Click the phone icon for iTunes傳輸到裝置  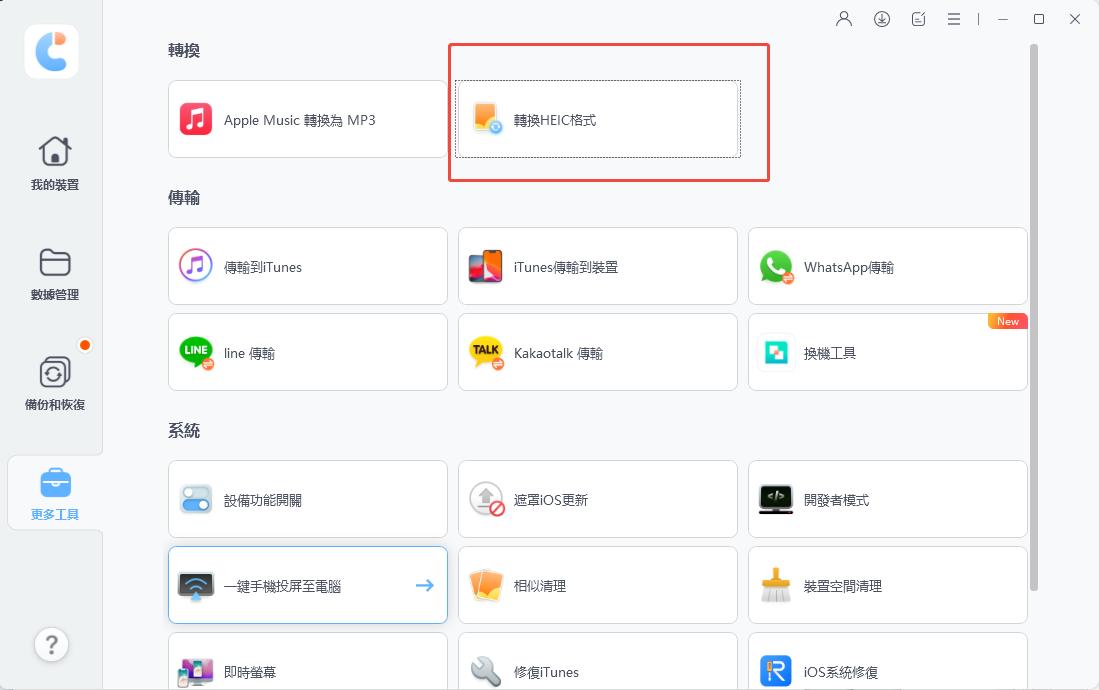tap(486, 266)
